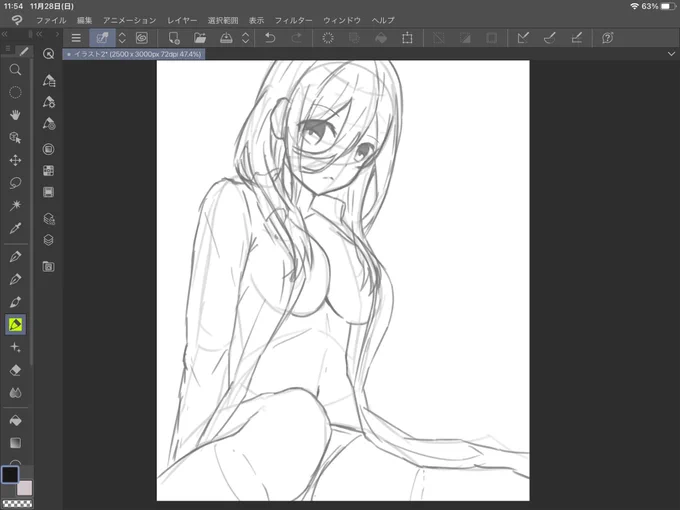Expand stepper arrows next to edit icon
This screenshot has height=510, width=680.
(x=122, y=38)
